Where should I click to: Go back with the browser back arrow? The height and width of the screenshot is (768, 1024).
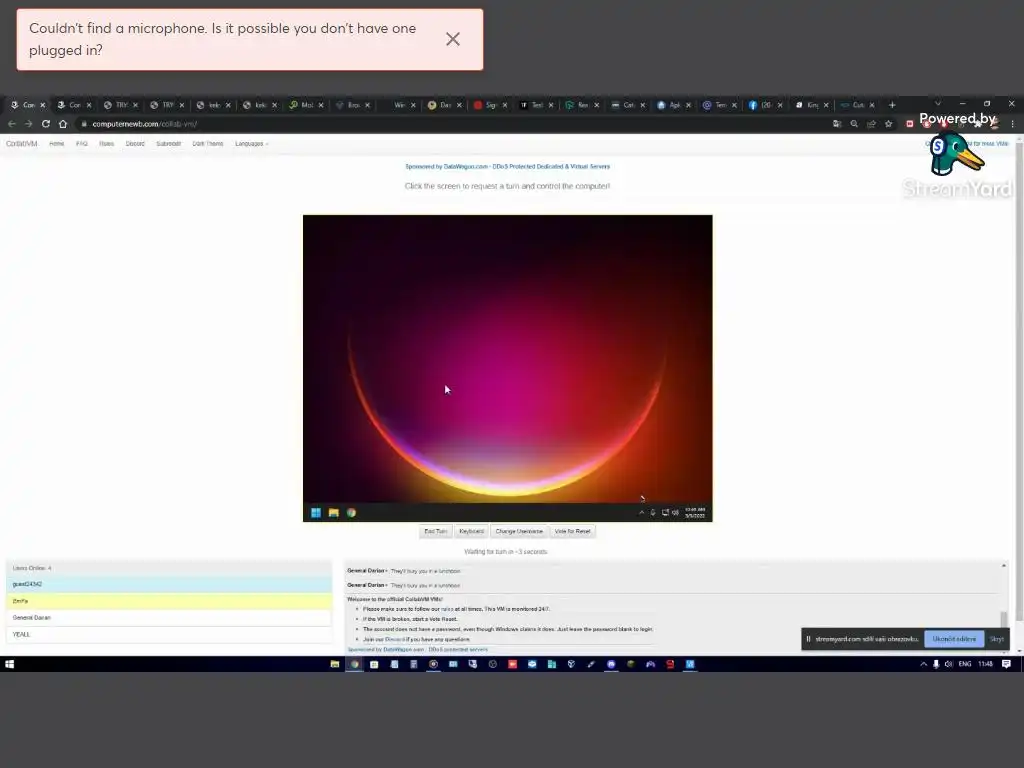[12, 123]
